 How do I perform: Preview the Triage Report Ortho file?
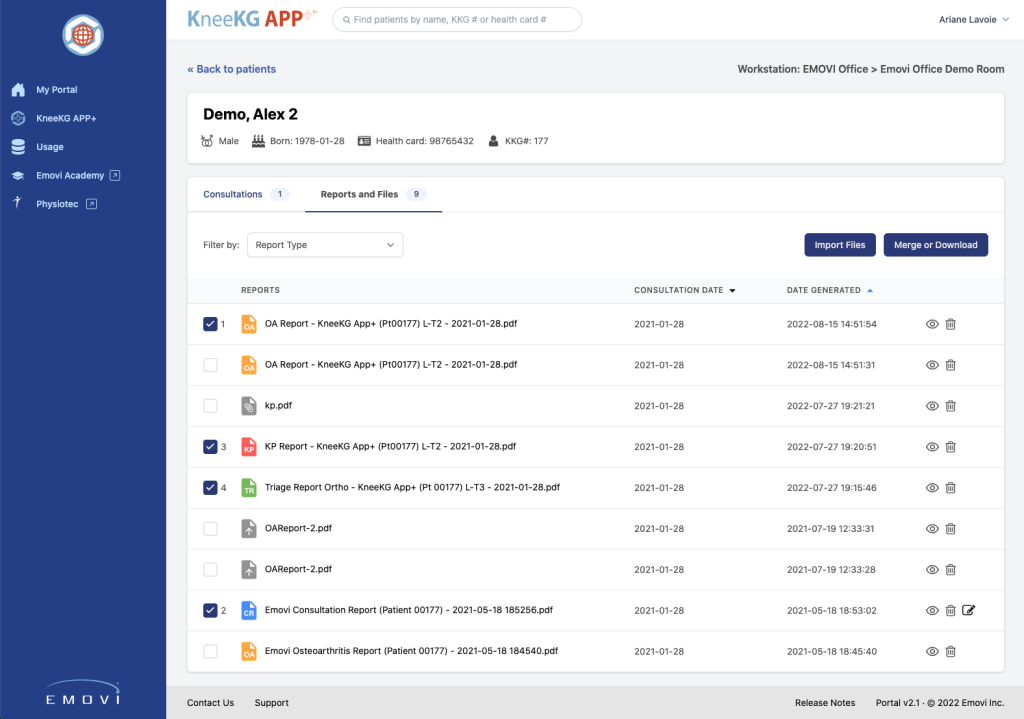tap(932, 488)
